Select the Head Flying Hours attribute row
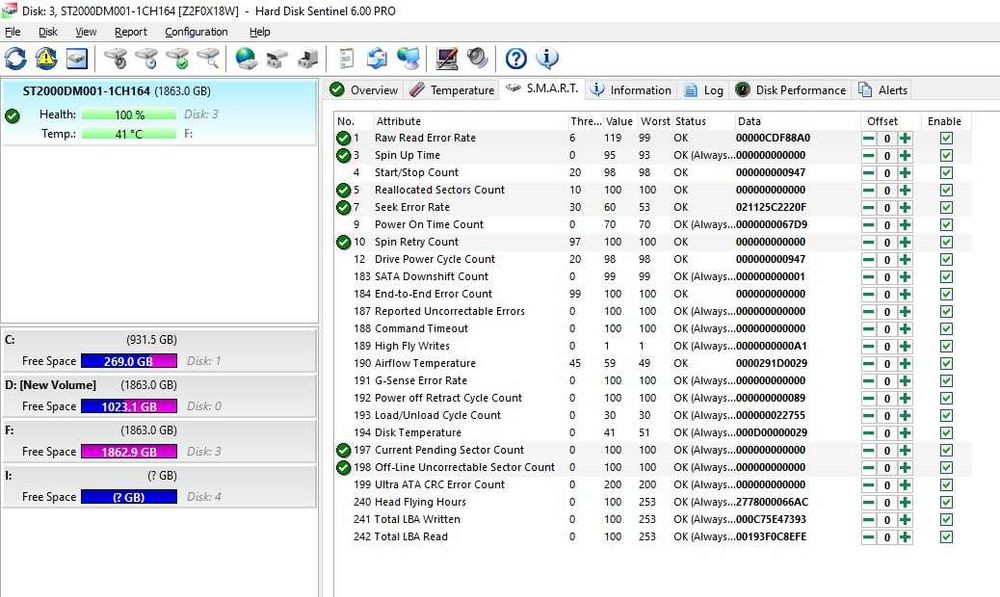 tap(653, 502)
